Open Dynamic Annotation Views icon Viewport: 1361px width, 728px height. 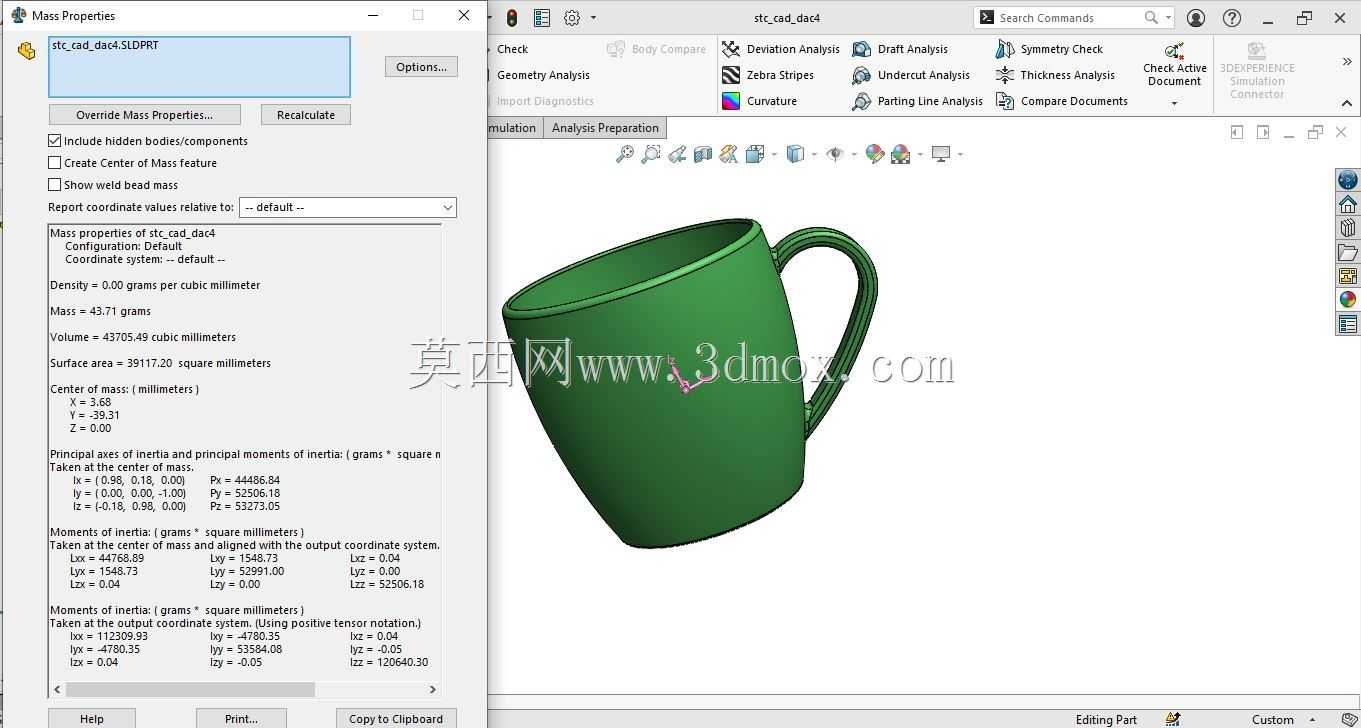[729, 154]
